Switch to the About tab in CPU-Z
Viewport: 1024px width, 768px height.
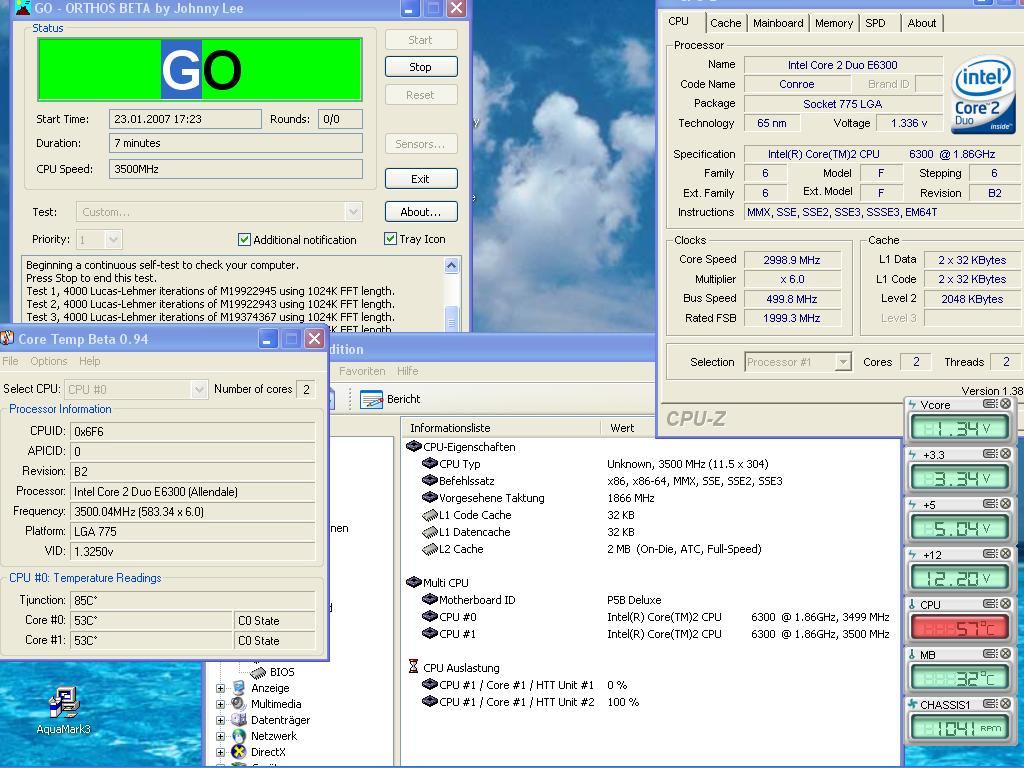921,23
